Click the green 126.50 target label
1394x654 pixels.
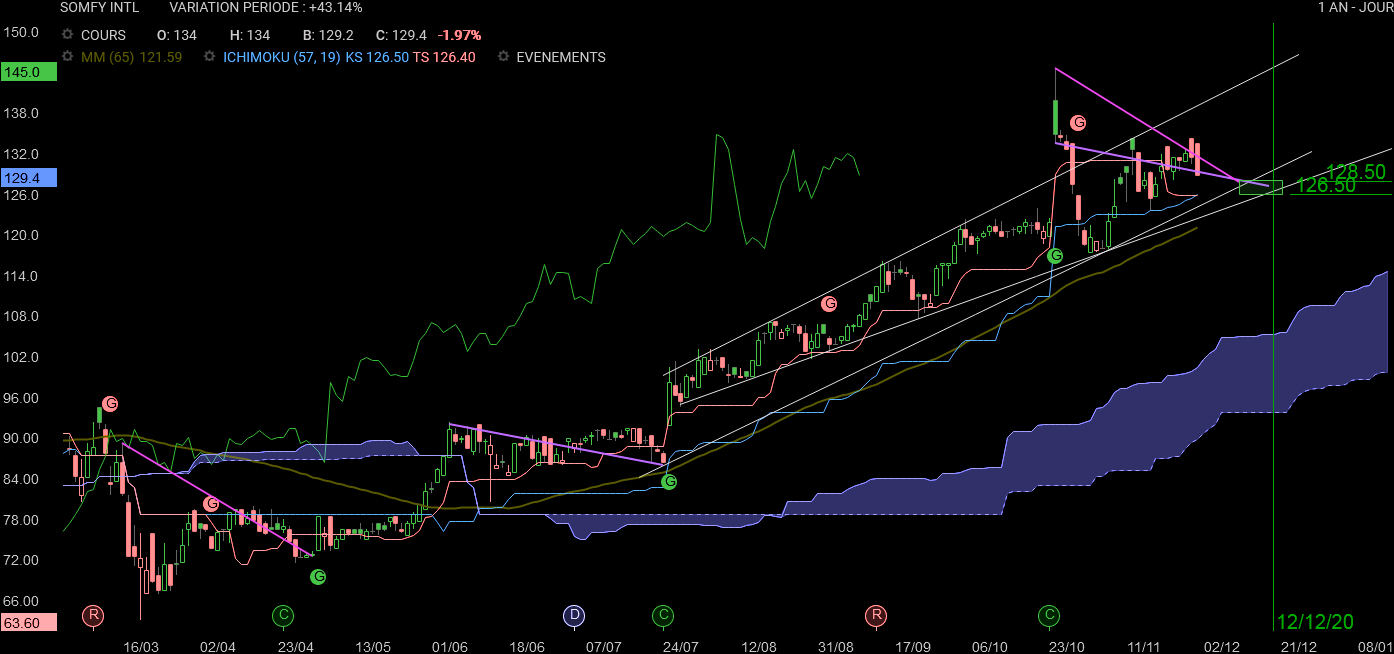(x=1326, y=185)
